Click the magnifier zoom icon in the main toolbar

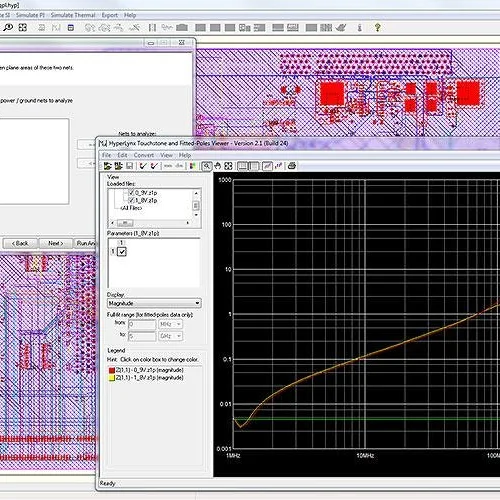8,27
